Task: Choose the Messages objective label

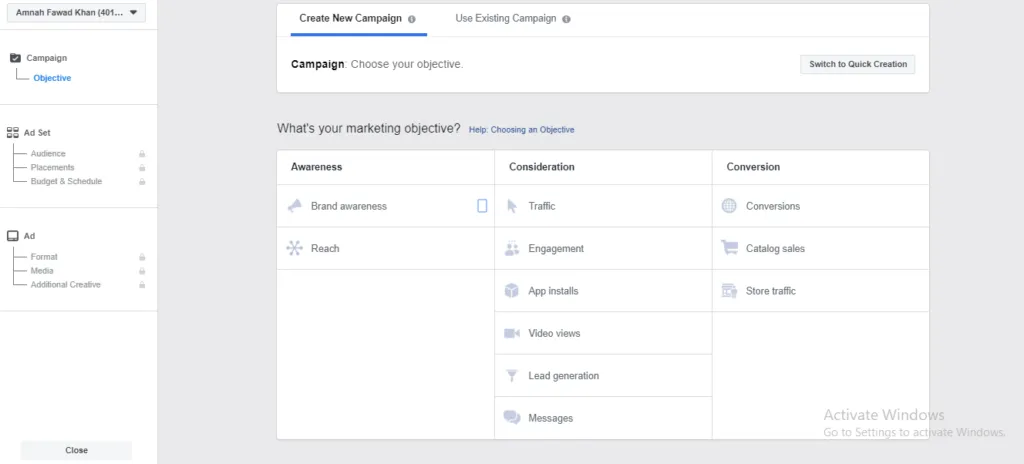Action: [550, 418]
